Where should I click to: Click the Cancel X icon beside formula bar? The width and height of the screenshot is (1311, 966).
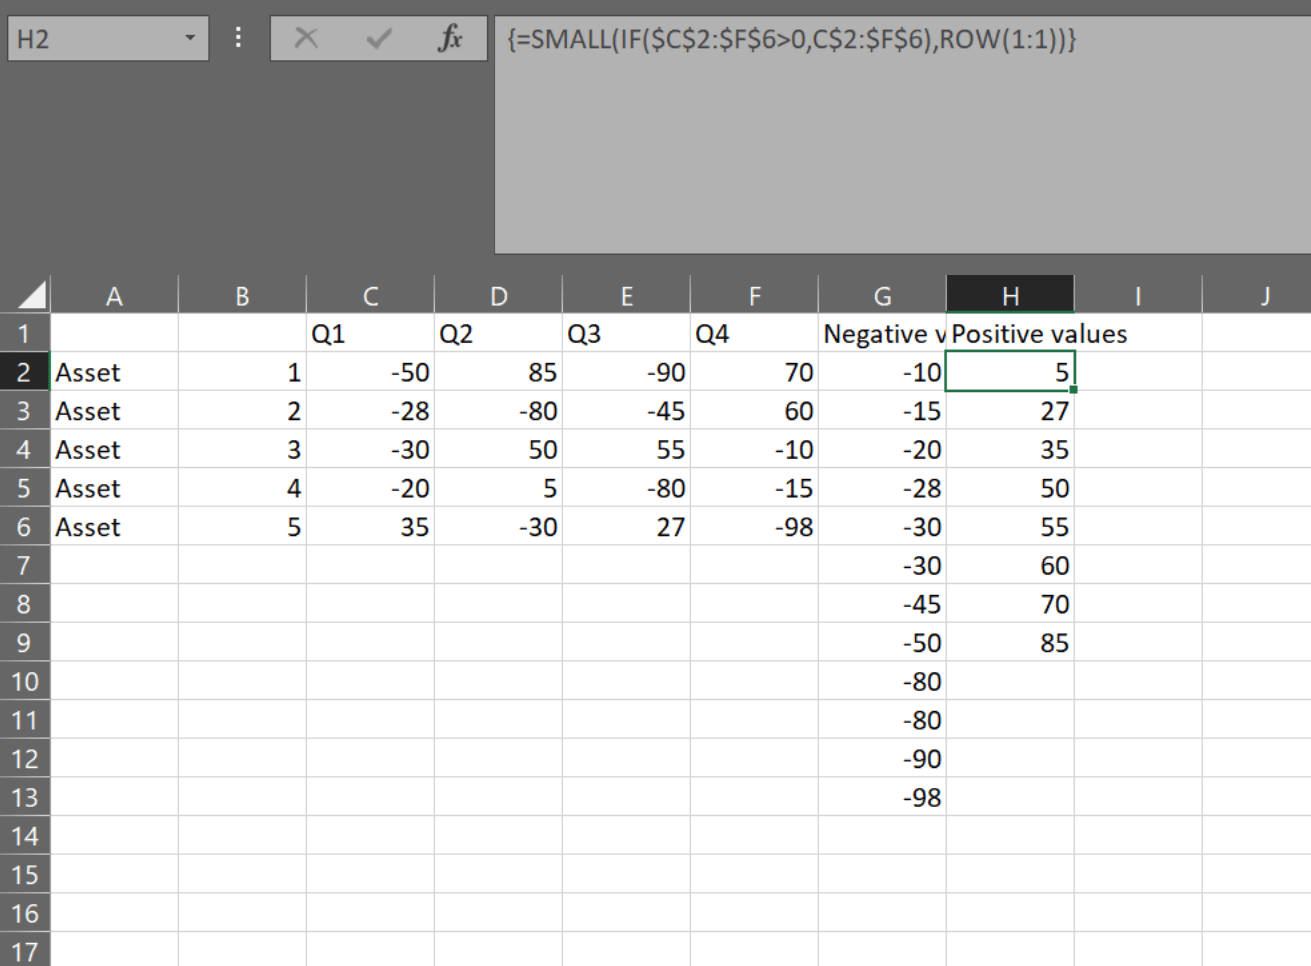tap(306, 39)
